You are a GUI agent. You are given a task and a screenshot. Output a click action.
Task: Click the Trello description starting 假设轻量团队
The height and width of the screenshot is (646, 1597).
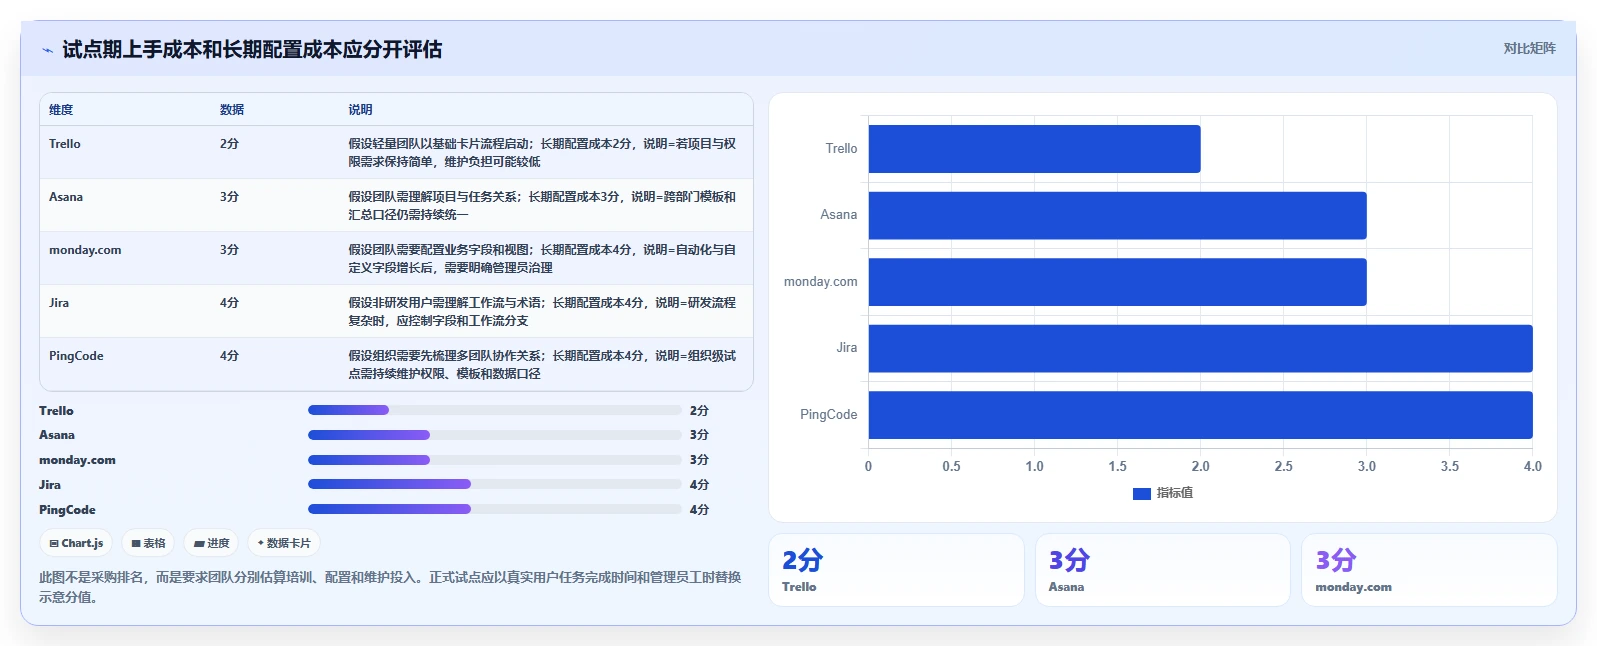542,153
